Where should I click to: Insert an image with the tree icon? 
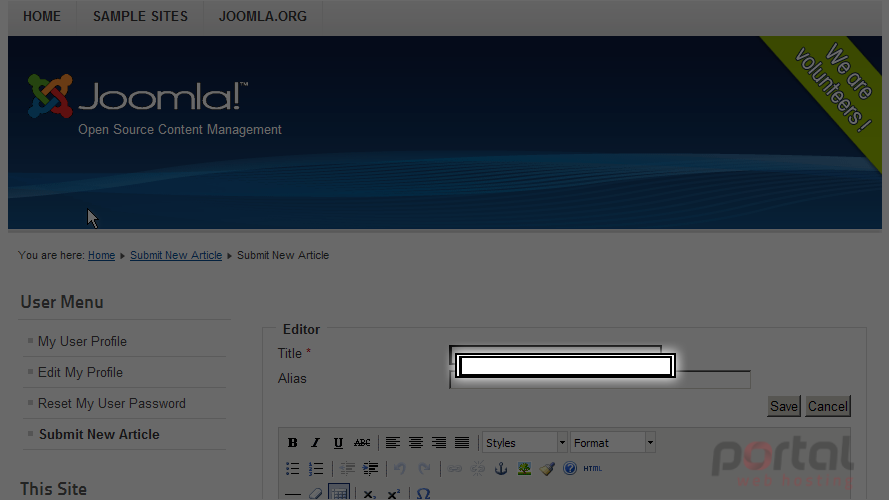tap(524, 468)
